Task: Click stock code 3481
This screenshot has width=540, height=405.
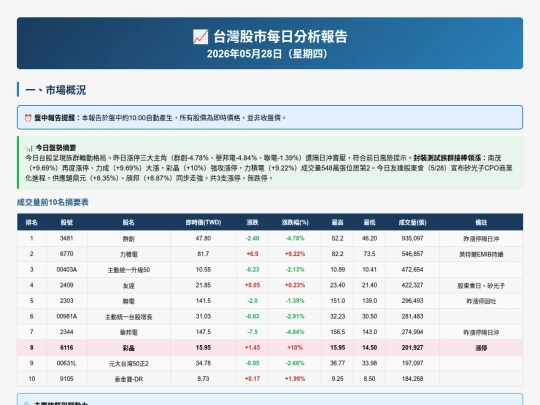Action: click(66, 238)
